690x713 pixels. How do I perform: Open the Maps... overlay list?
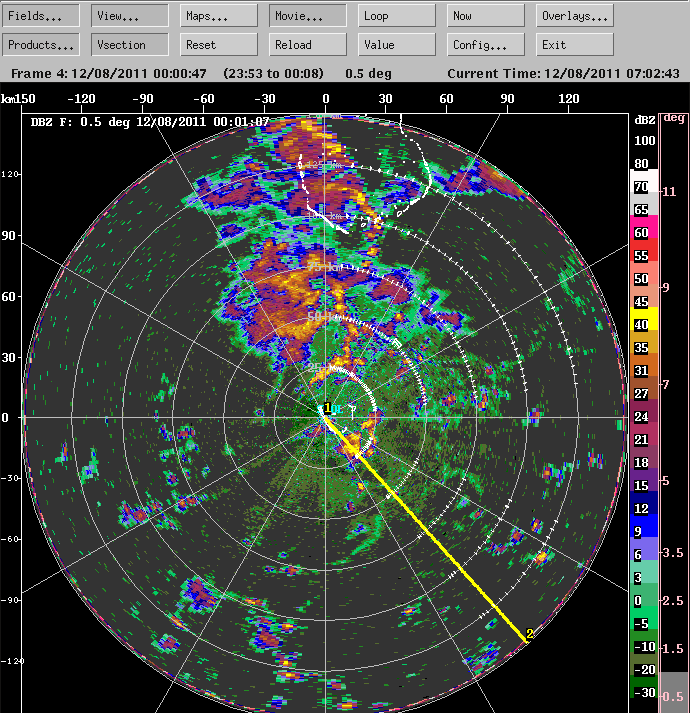coord(219,16)
